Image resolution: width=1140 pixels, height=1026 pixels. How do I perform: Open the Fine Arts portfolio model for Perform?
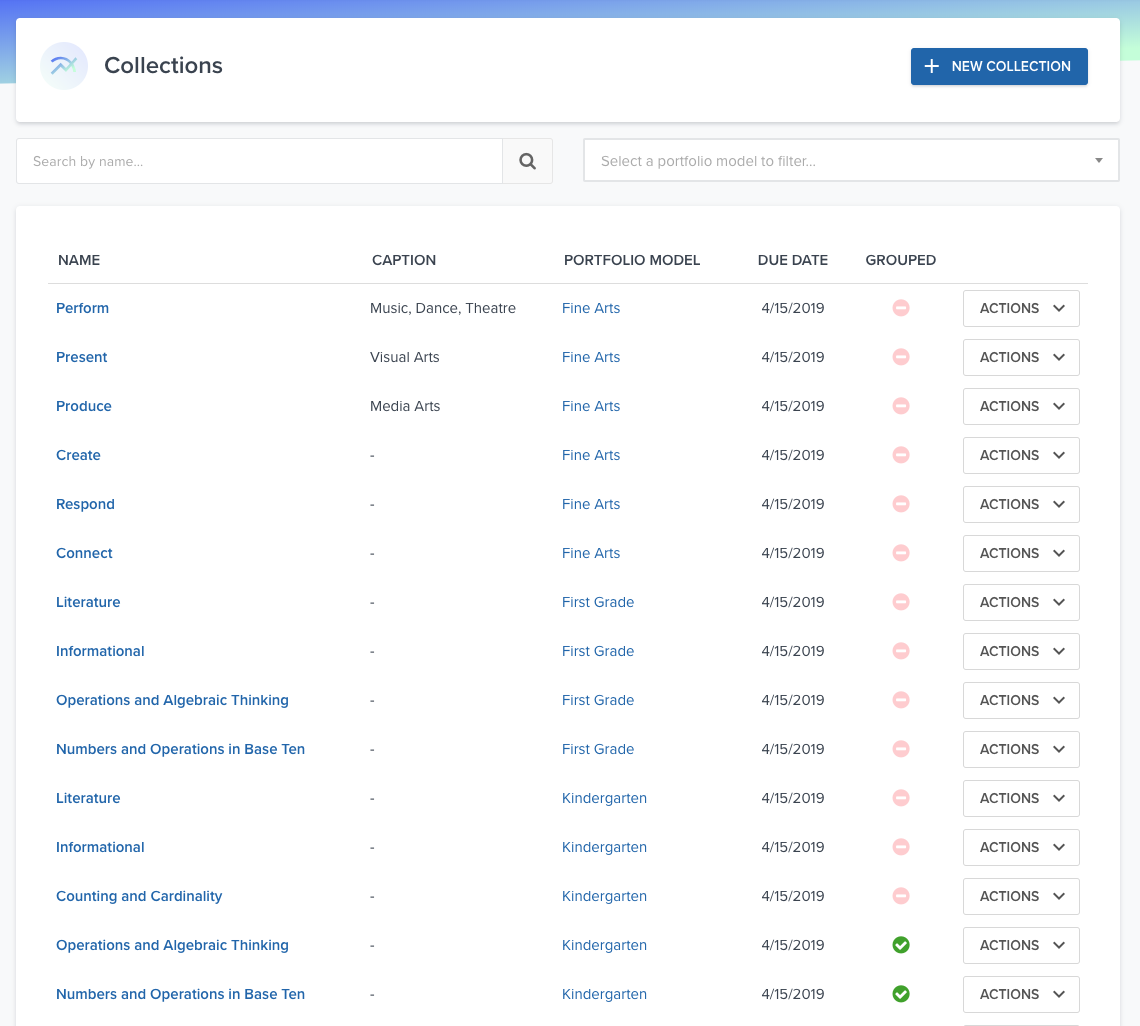tap(590, 308)
